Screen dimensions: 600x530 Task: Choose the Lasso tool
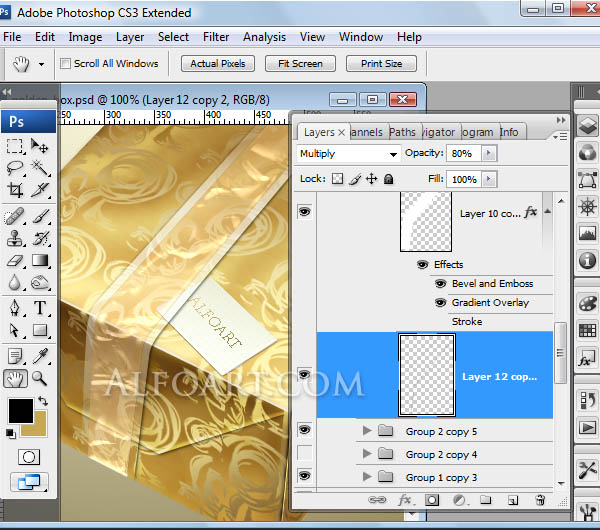click(x=15, y=168)
